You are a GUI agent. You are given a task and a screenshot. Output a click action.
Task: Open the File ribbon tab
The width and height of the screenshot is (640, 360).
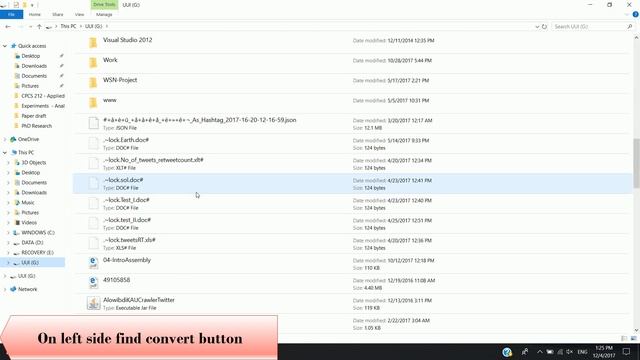pos(11,14)
